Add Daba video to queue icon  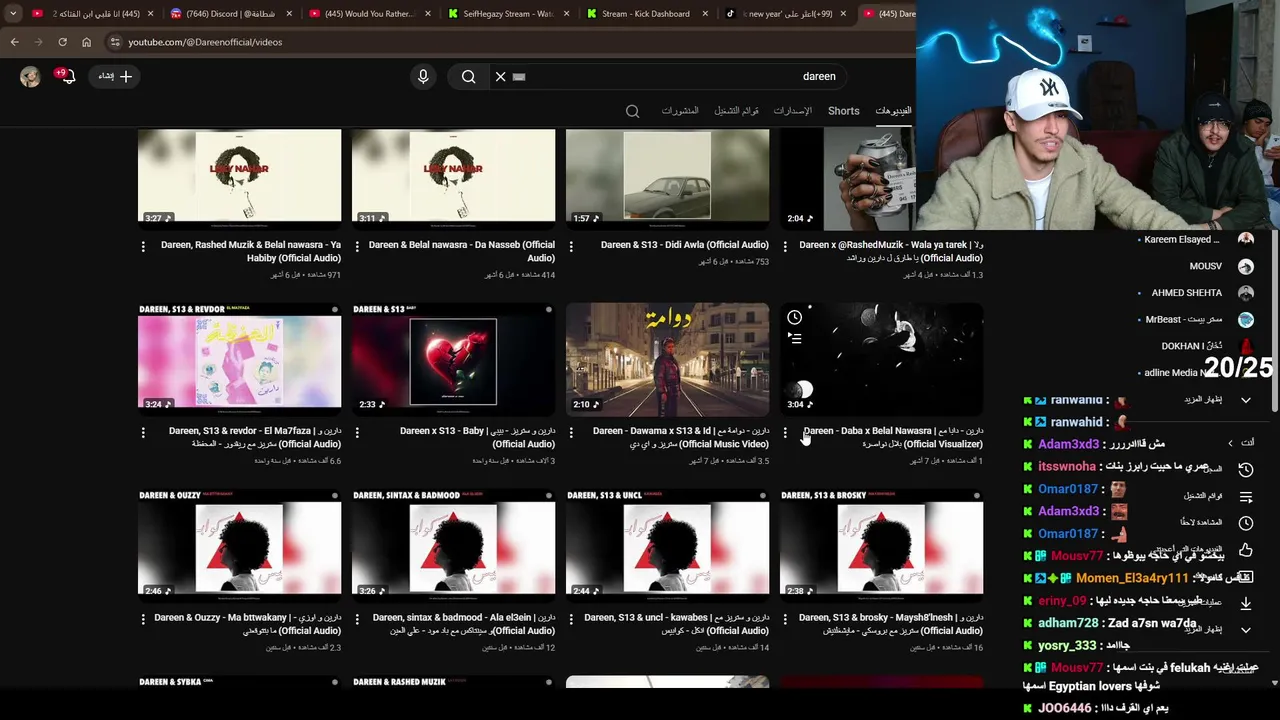(x=794, y=339)
